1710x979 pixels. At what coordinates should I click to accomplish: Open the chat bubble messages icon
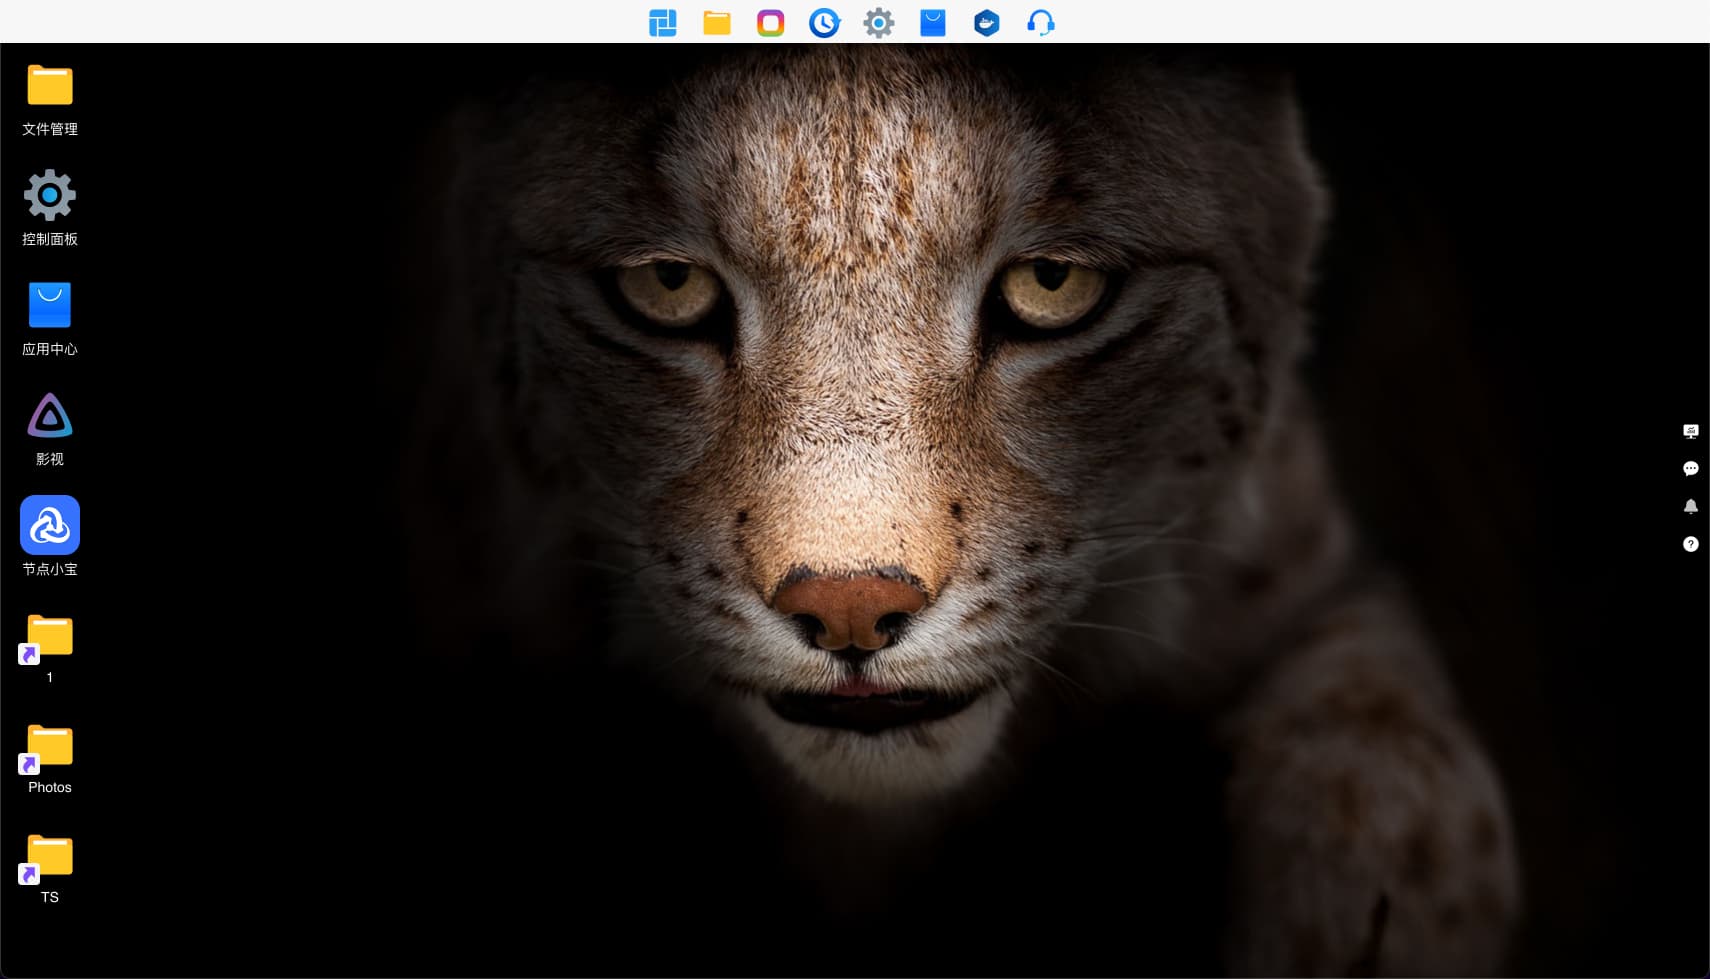point(1691,468)
